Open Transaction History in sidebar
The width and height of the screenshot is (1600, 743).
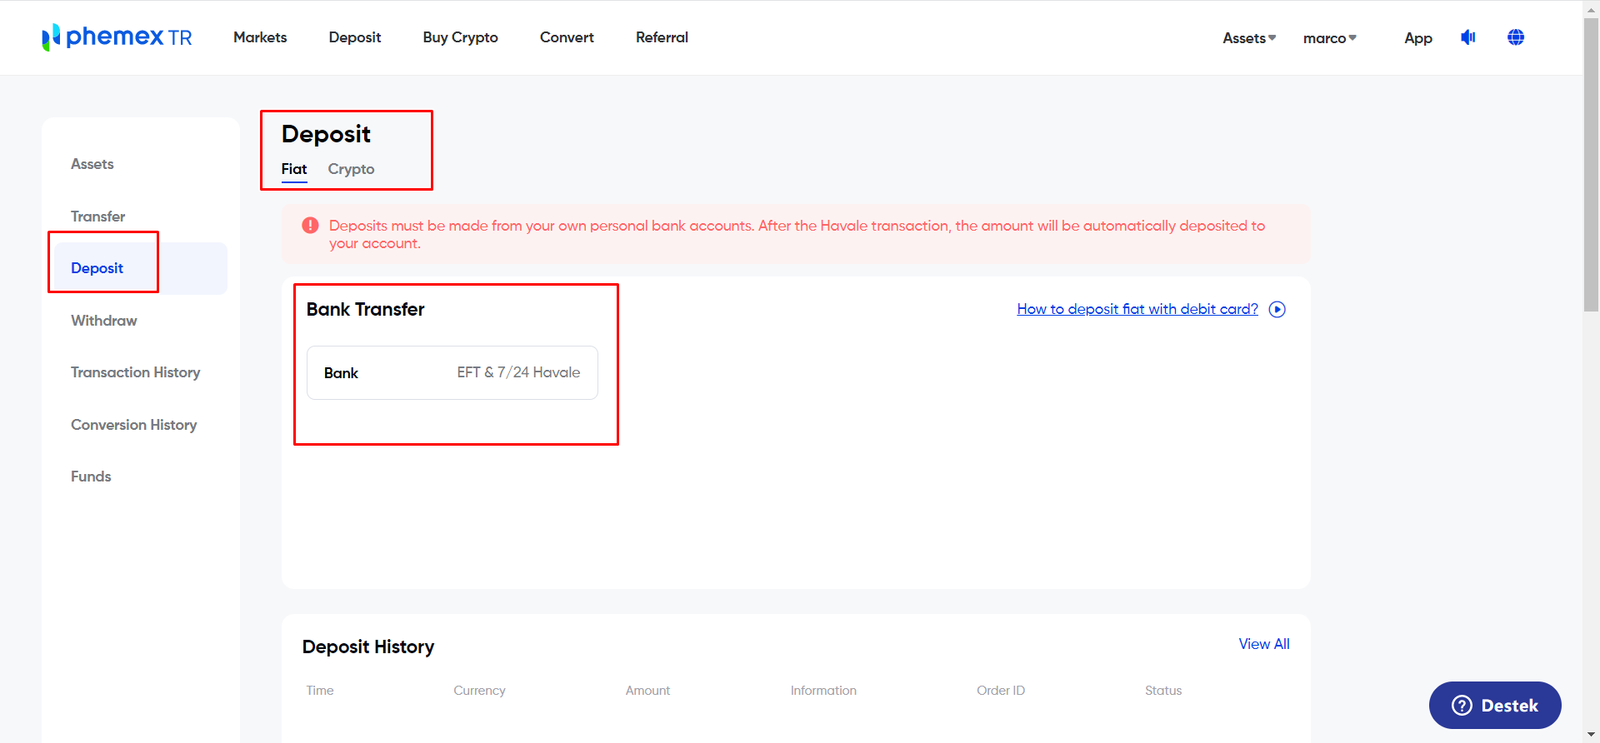[135, 372]
